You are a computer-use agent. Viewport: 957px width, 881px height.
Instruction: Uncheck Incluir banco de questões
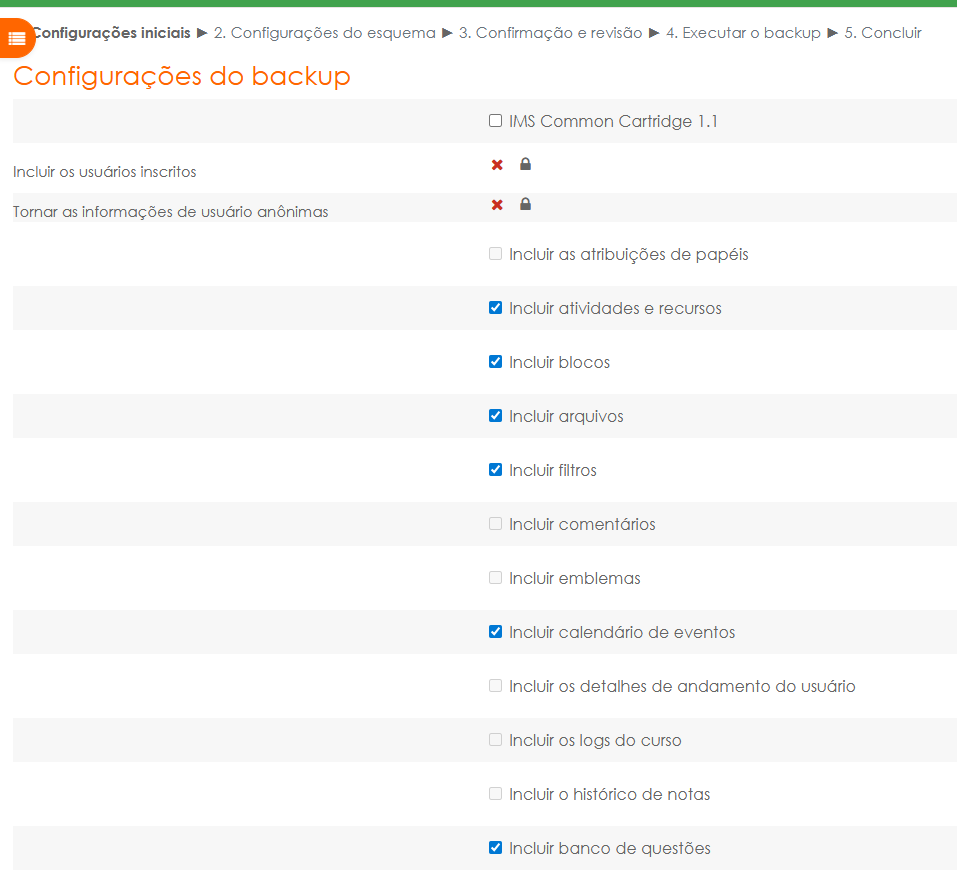pyautogui.click(x=495, y=848)
